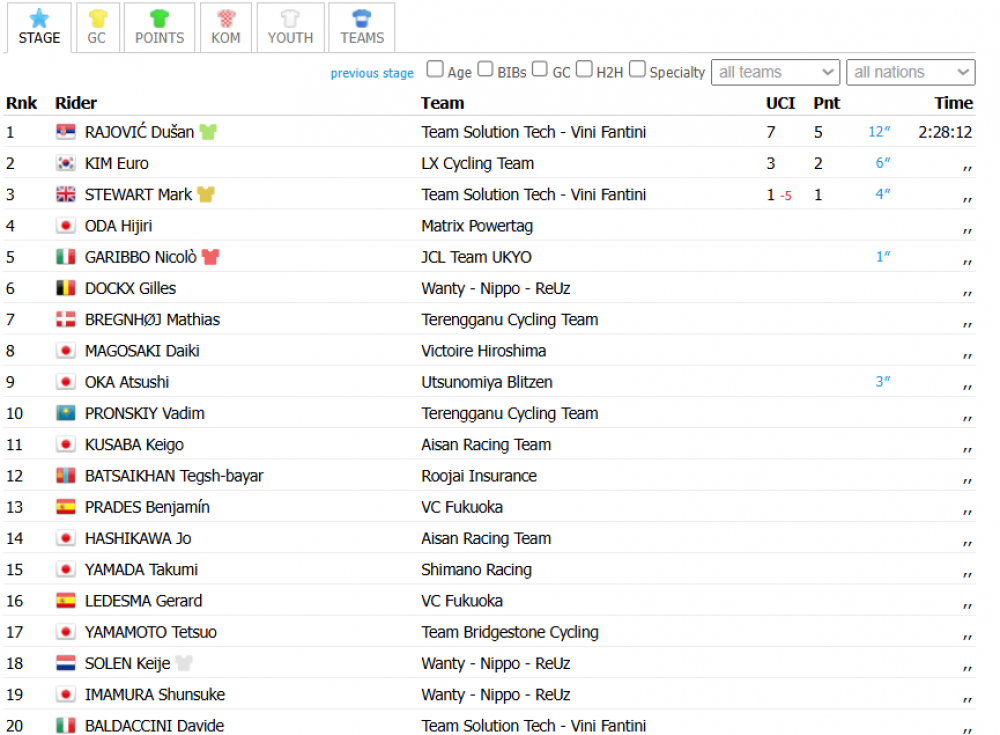Open rider KIM Euro's profile
This screenshot has width=1000, height=735.
point(117,163)
